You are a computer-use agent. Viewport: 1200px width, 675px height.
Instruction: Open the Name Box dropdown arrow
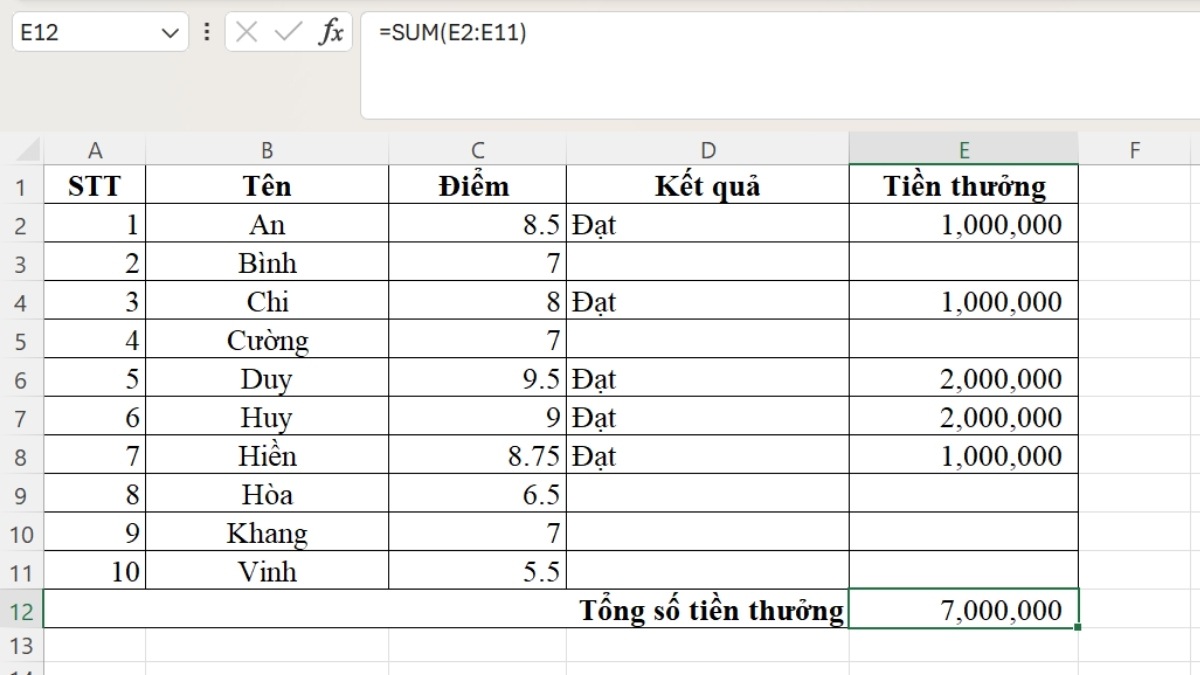pos(167,31)
